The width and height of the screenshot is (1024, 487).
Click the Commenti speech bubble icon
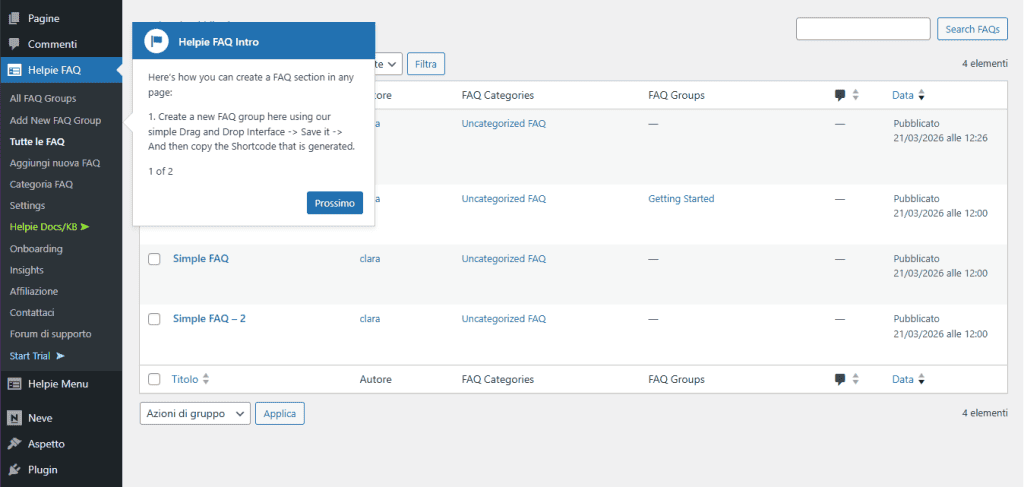[14, 44]
